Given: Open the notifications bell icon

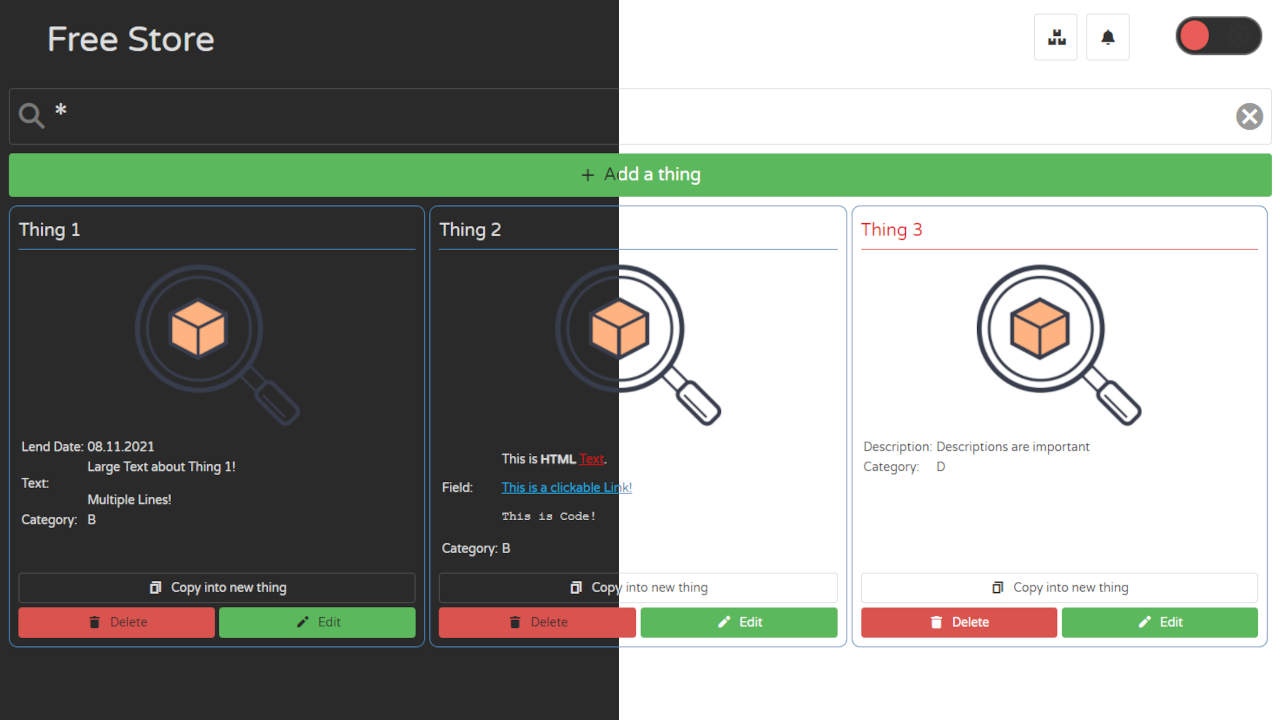Looking at the screenshot, I should point(1108,37).
